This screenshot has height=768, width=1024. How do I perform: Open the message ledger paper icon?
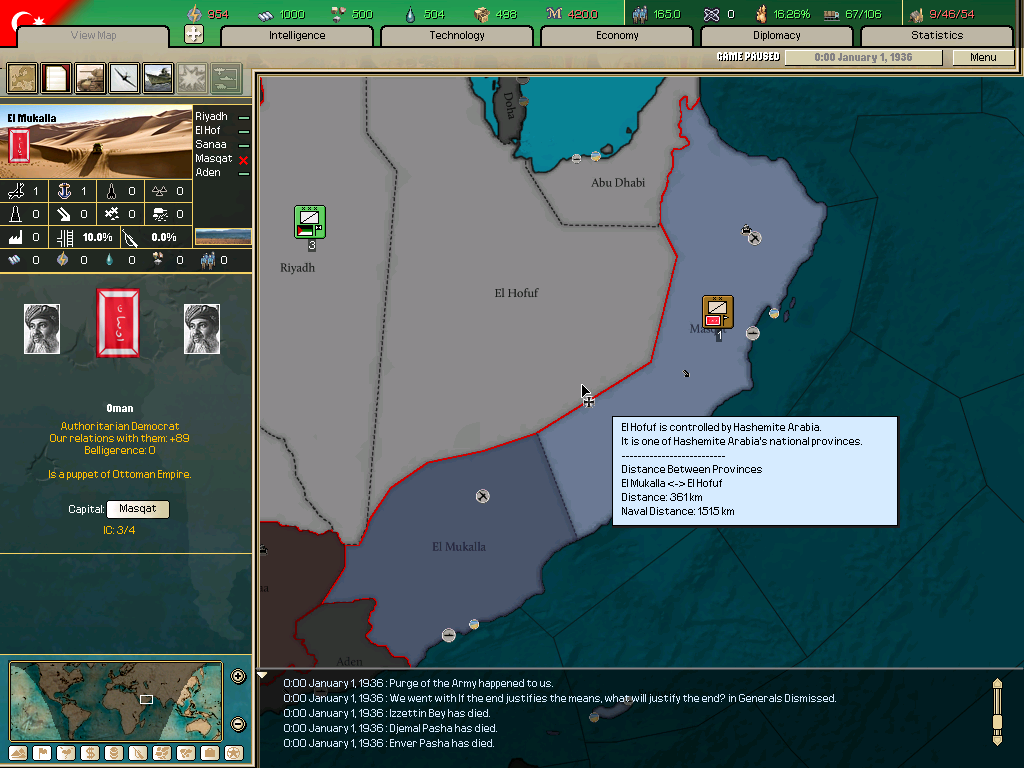pos(55,77)
